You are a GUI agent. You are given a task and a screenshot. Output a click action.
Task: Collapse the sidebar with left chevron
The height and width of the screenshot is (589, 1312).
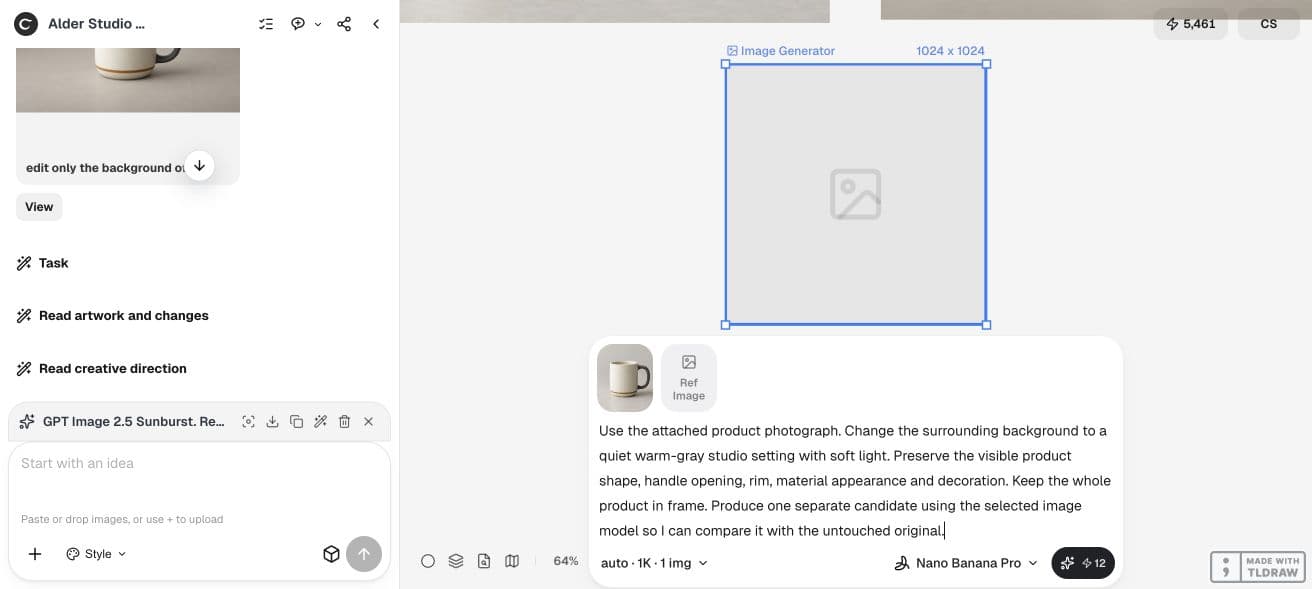coord(376,24)
